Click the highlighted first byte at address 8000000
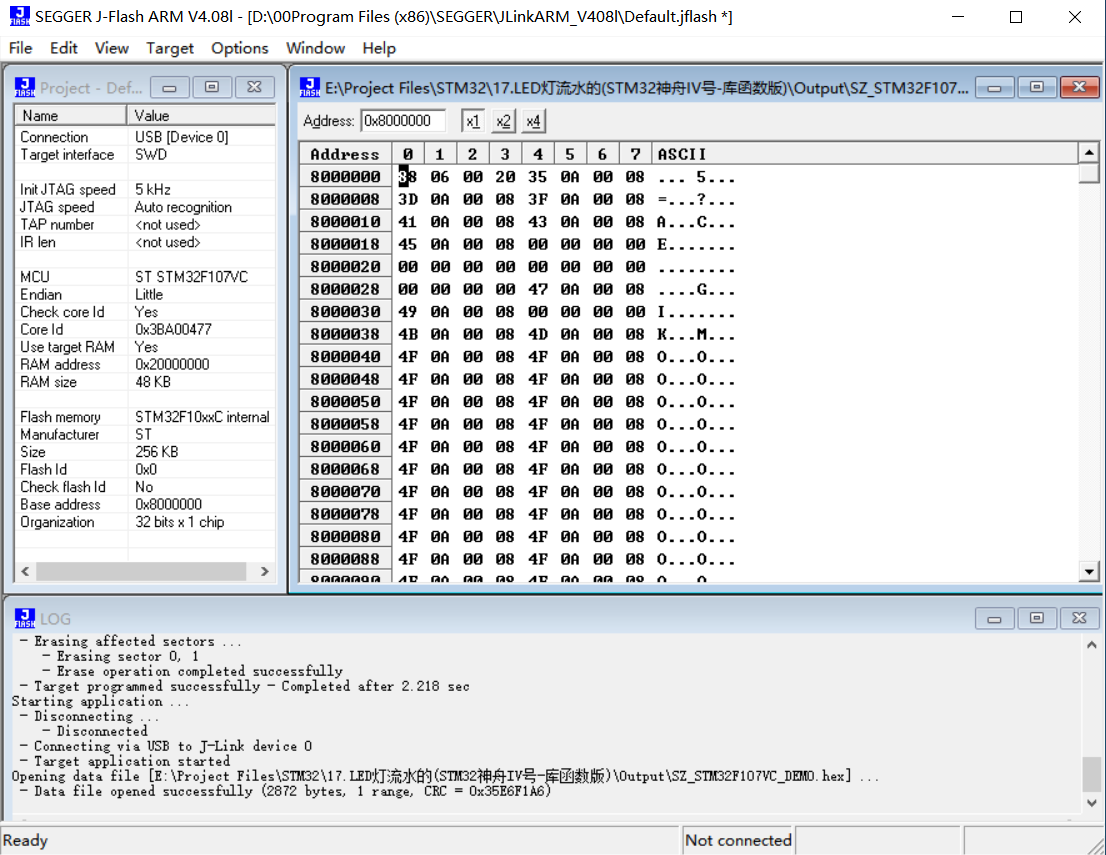 (408, 176)
